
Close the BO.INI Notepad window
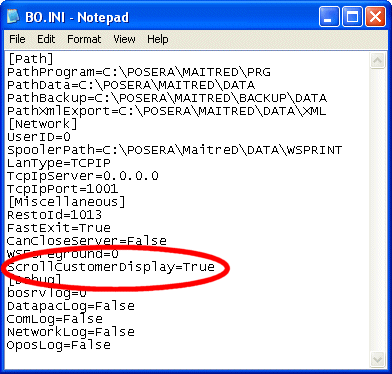[x=375, y=17]
